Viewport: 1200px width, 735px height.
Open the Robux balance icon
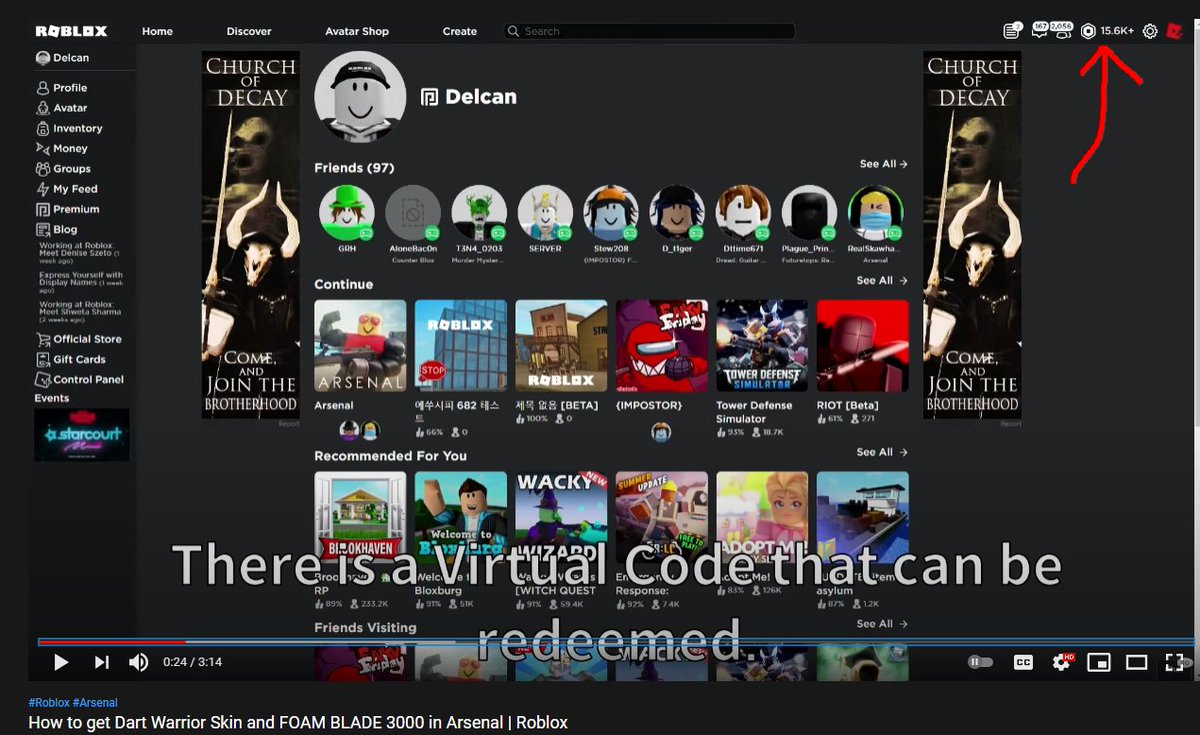tap(1088, 31)
